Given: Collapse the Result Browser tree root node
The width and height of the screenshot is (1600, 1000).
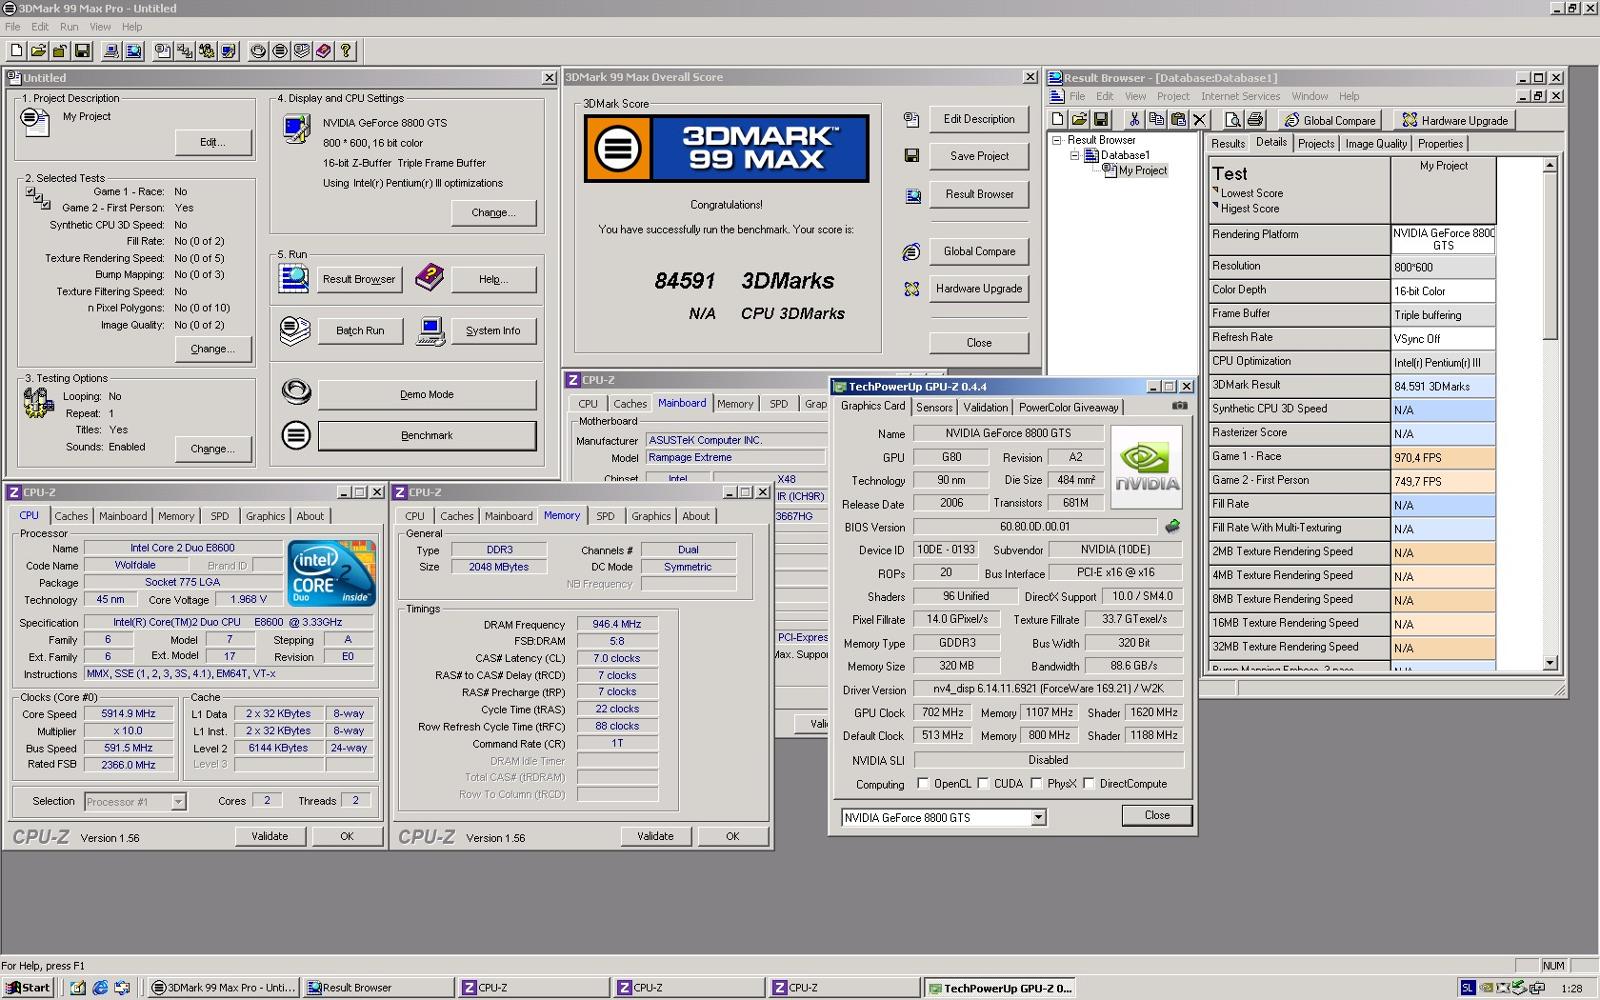Looking at the screenshot, I should point(1056,140).
